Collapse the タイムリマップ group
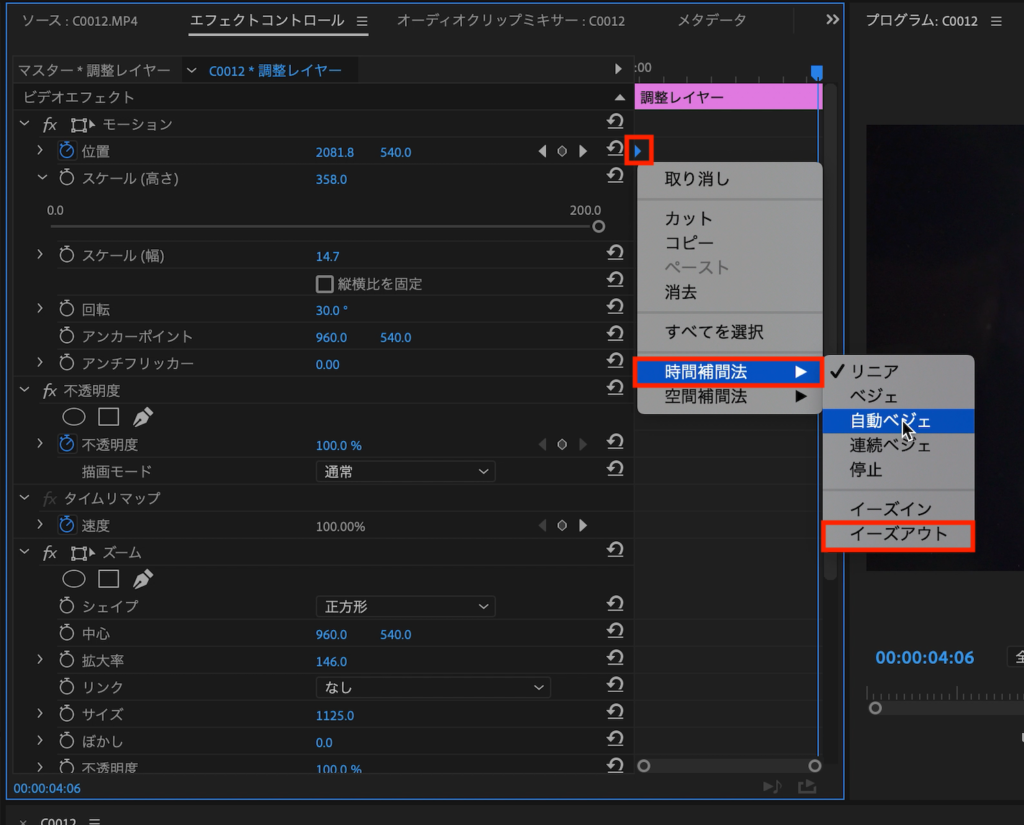The image size is (1024, 825). 25,498
